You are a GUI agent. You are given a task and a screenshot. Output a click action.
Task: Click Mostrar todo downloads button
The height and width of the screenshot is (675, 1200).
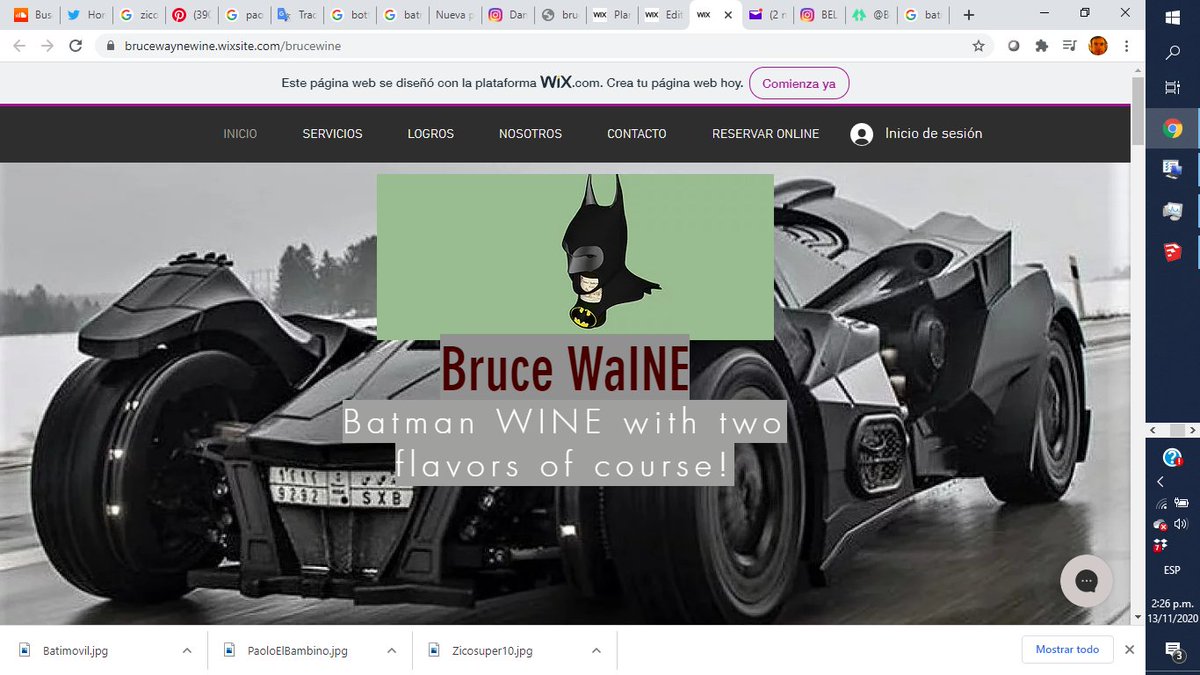coord(1067,650)
